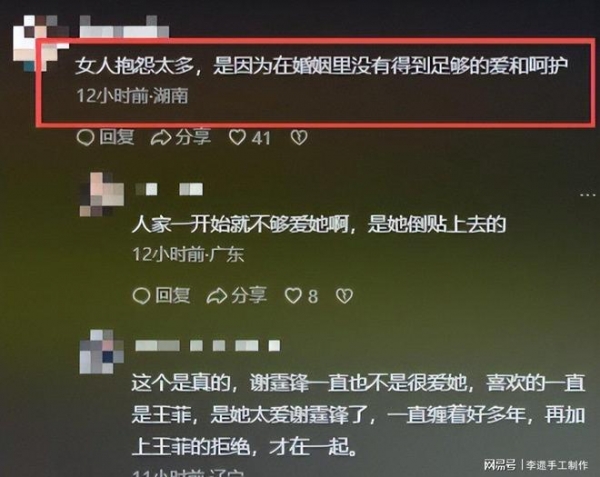Open the third commenter's avatar

click(102, 352)
